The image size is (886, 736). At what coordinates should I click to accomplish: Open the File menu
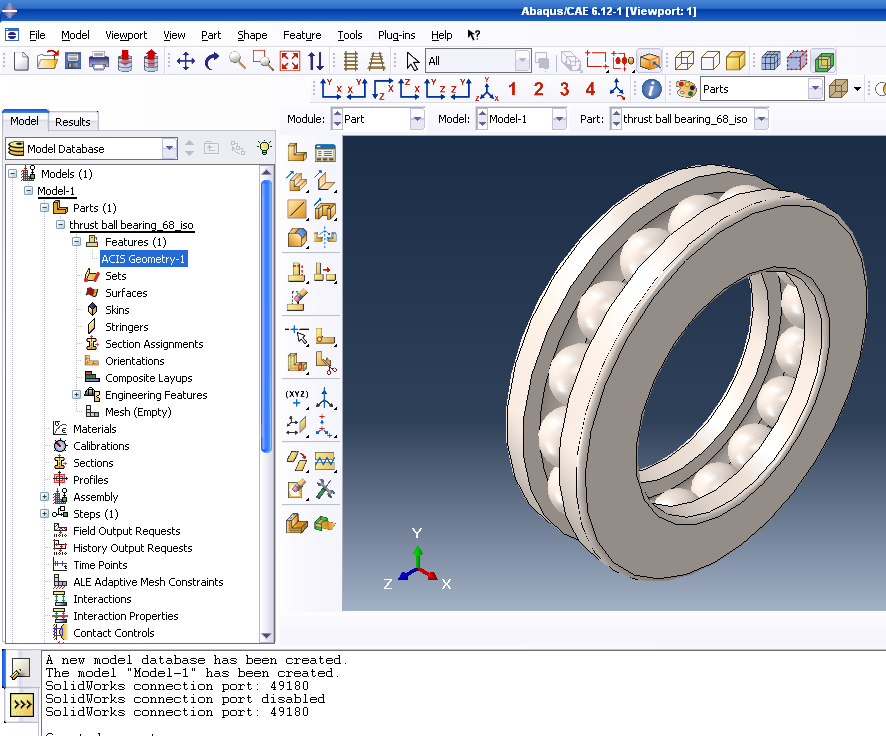(37, 35)
